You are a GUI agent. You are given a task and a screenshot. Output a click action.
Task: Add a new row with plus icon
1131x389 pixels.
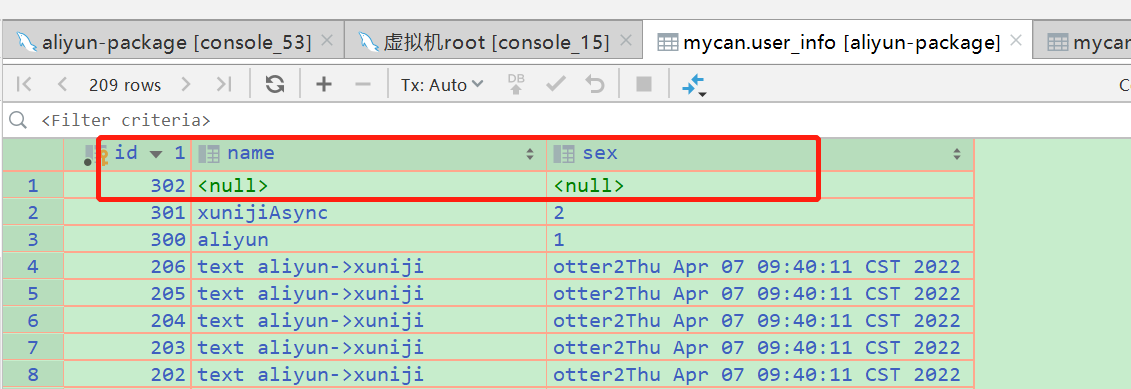click(x=324, y=84)
